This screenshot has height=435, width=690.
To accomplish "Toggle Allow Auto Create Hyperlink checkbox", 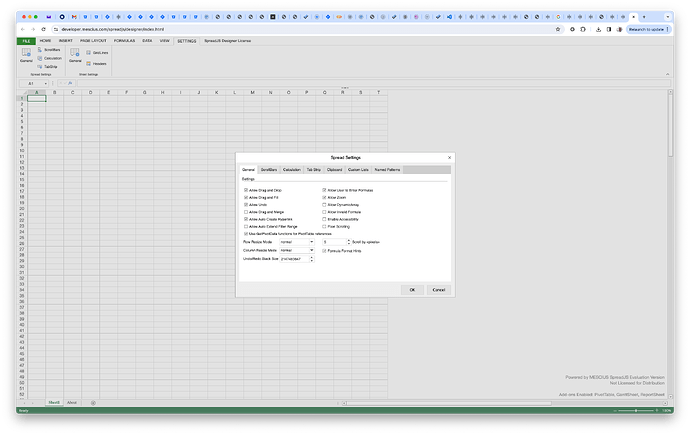I will [x=246, y=219].
